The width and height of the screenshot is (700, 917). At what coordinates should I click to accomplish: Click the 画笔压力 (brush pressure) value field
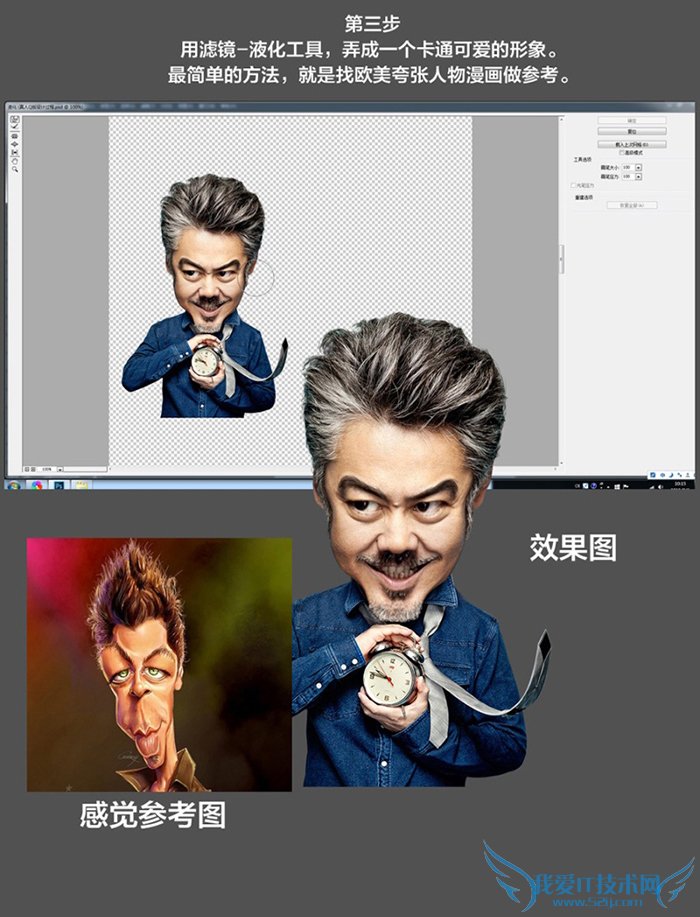[627, 177]
